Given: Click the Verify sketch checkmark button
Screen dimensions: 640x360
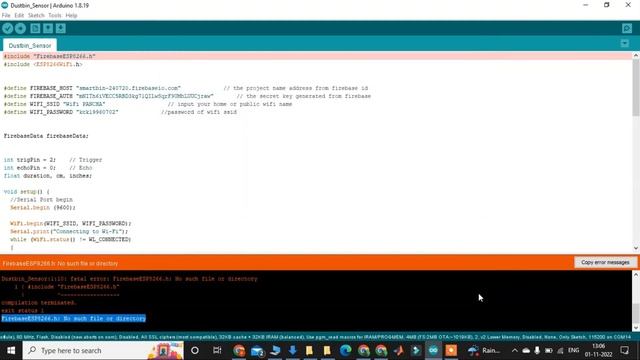Looking at the screenshot, I should [7, 29].
